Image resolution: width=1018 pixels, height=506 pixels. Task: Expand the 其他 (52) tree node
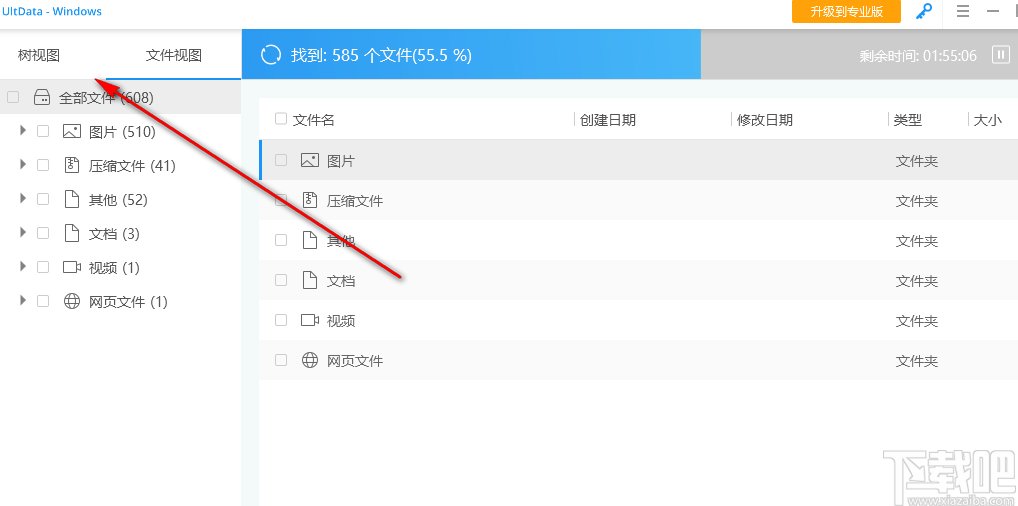[23, 198]
